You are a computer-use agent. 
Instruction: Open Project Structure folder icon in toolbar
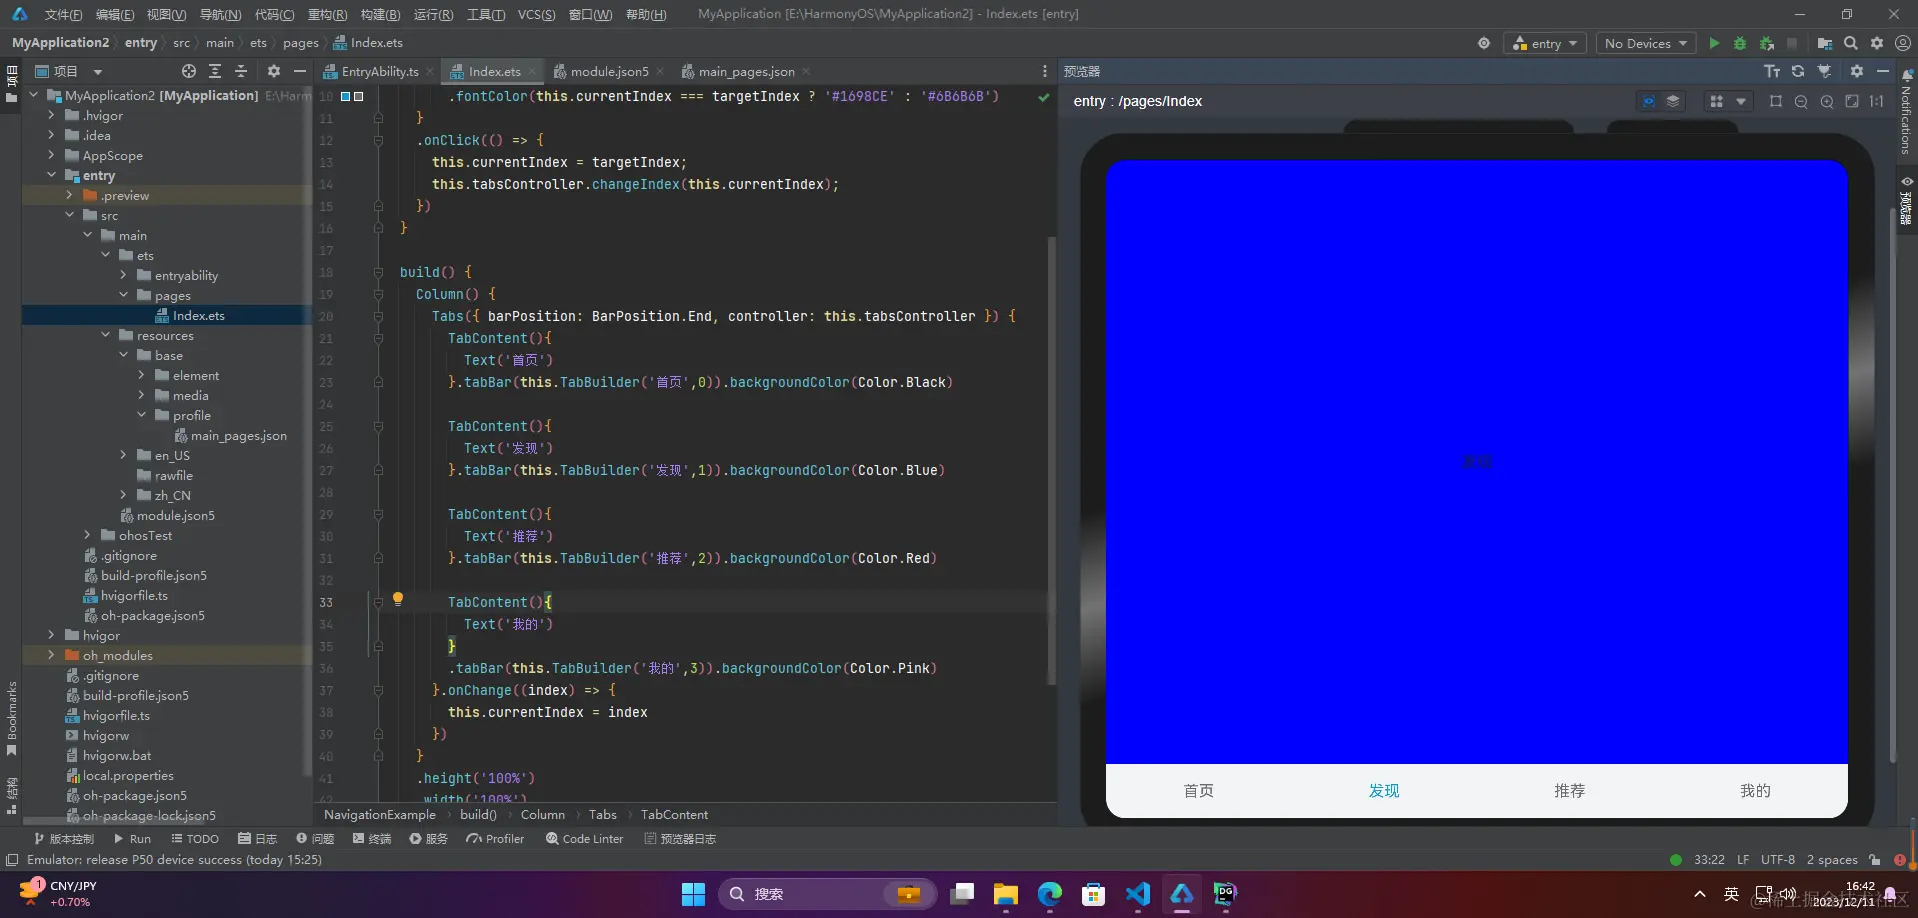point(1825,43)
